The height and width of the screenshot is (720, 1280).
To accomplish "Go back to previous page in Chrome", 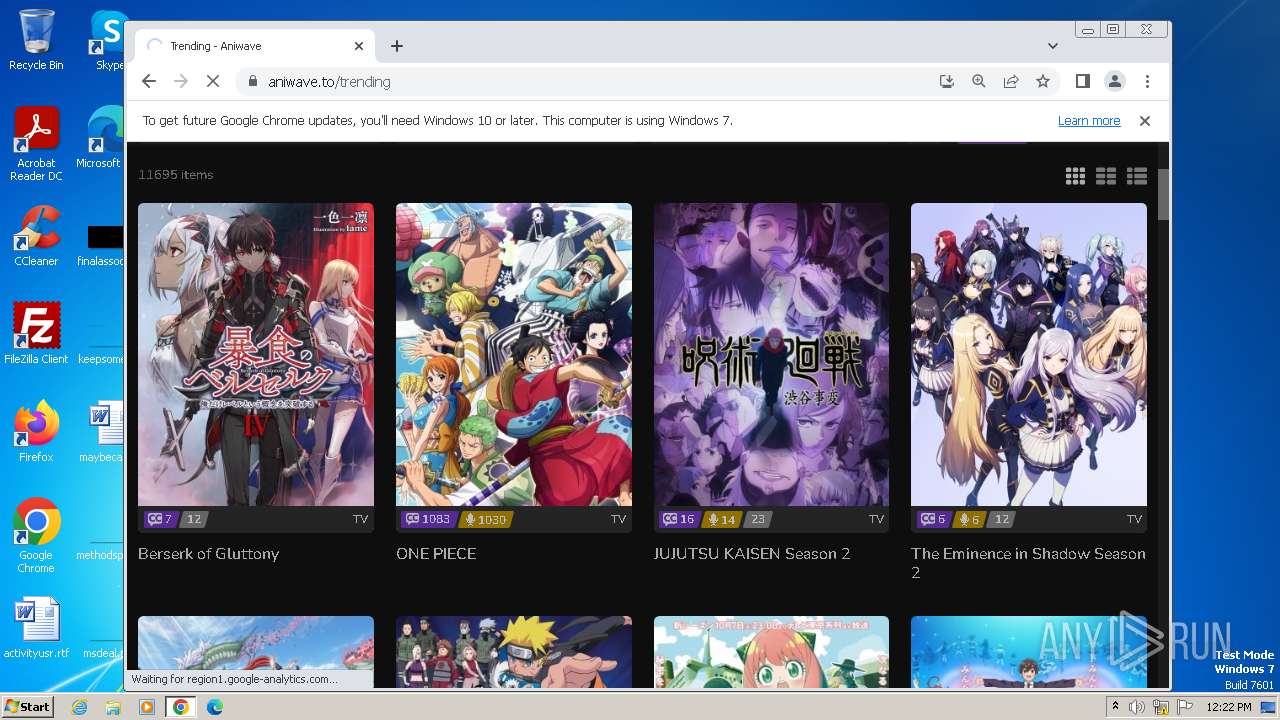I will (x=149, y=81).
